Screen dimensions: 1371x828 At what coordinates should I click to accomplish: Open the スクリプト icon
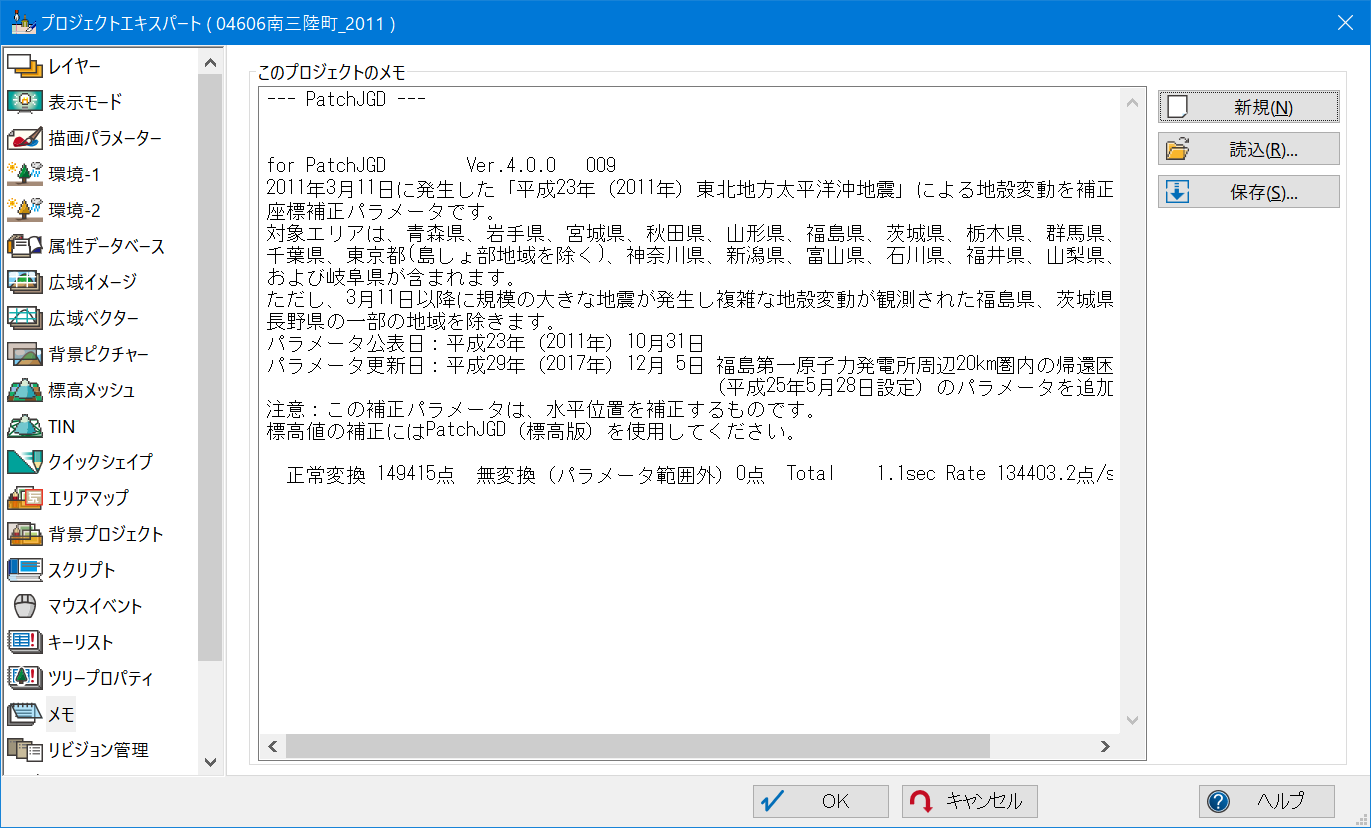[24, 570]
